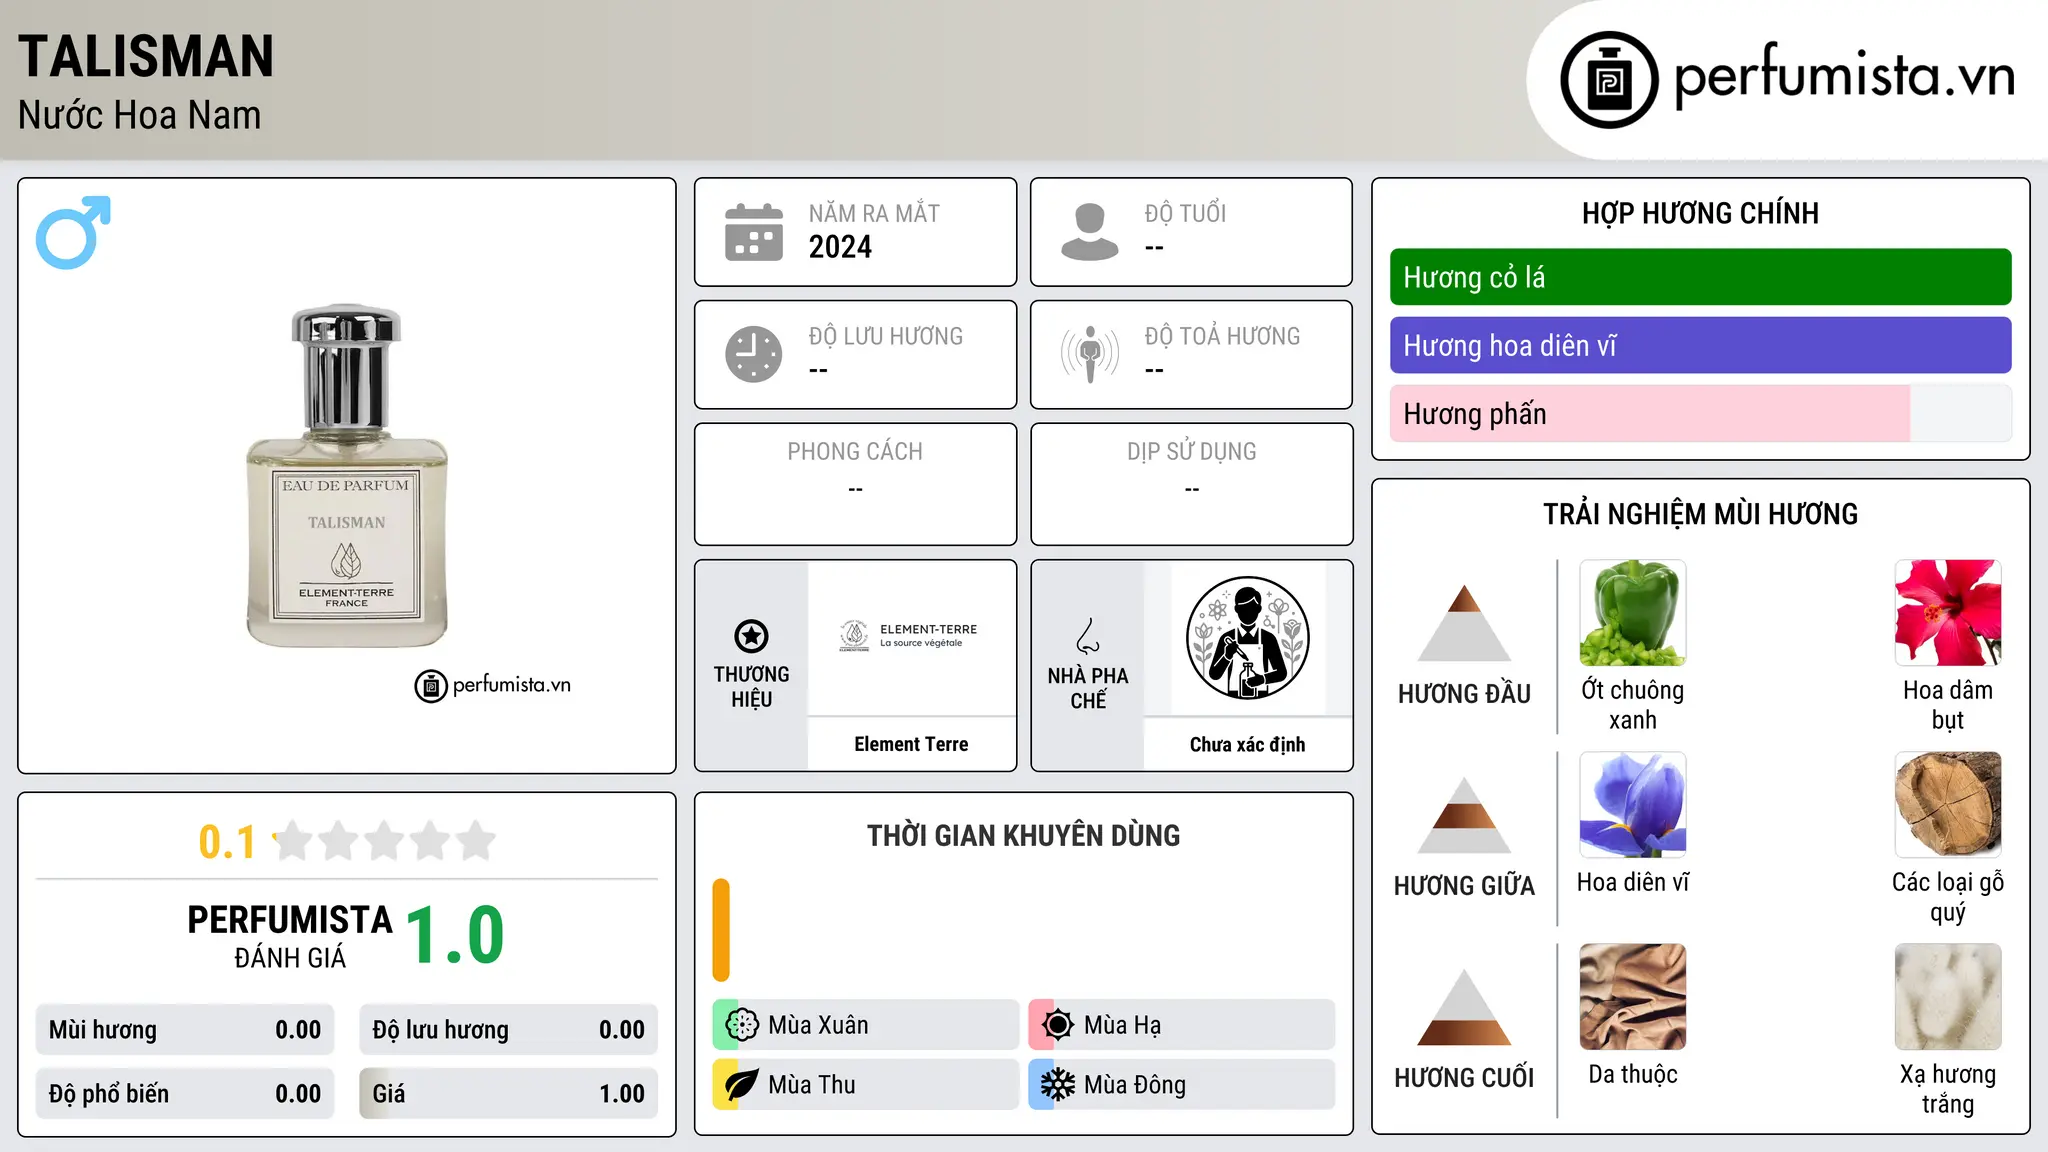The width and height of the screenshot is (2048, 1152).
Task: Click the Độ phổ biến score row
Action: [185, 1094]
